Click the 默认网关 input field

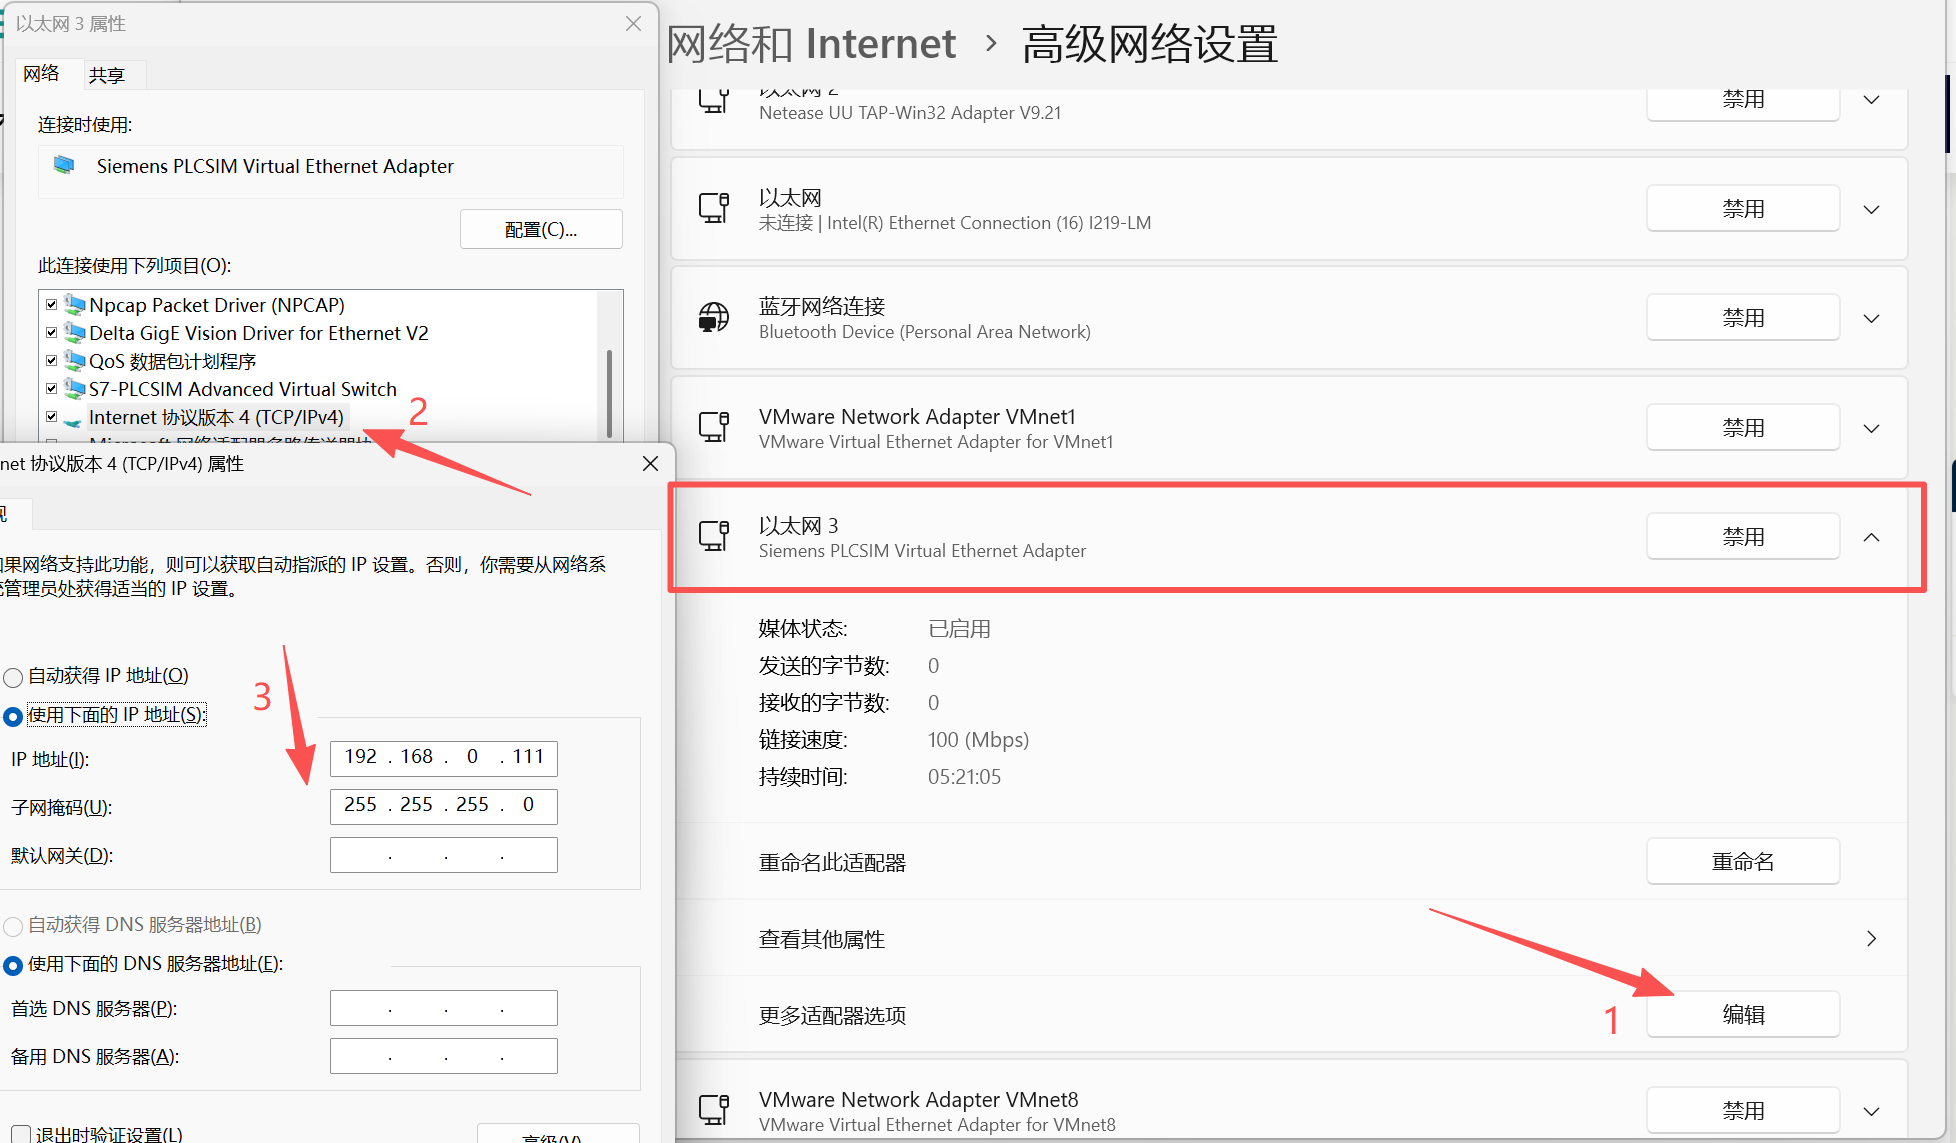tap(444, 855)
